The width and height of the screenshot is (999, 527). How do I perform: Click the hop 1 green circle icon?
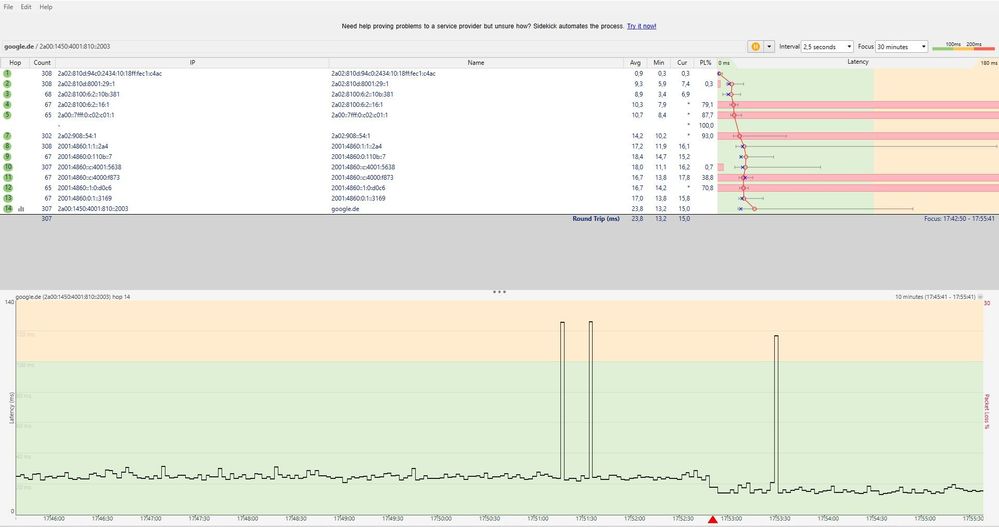[x=8, y=73]
